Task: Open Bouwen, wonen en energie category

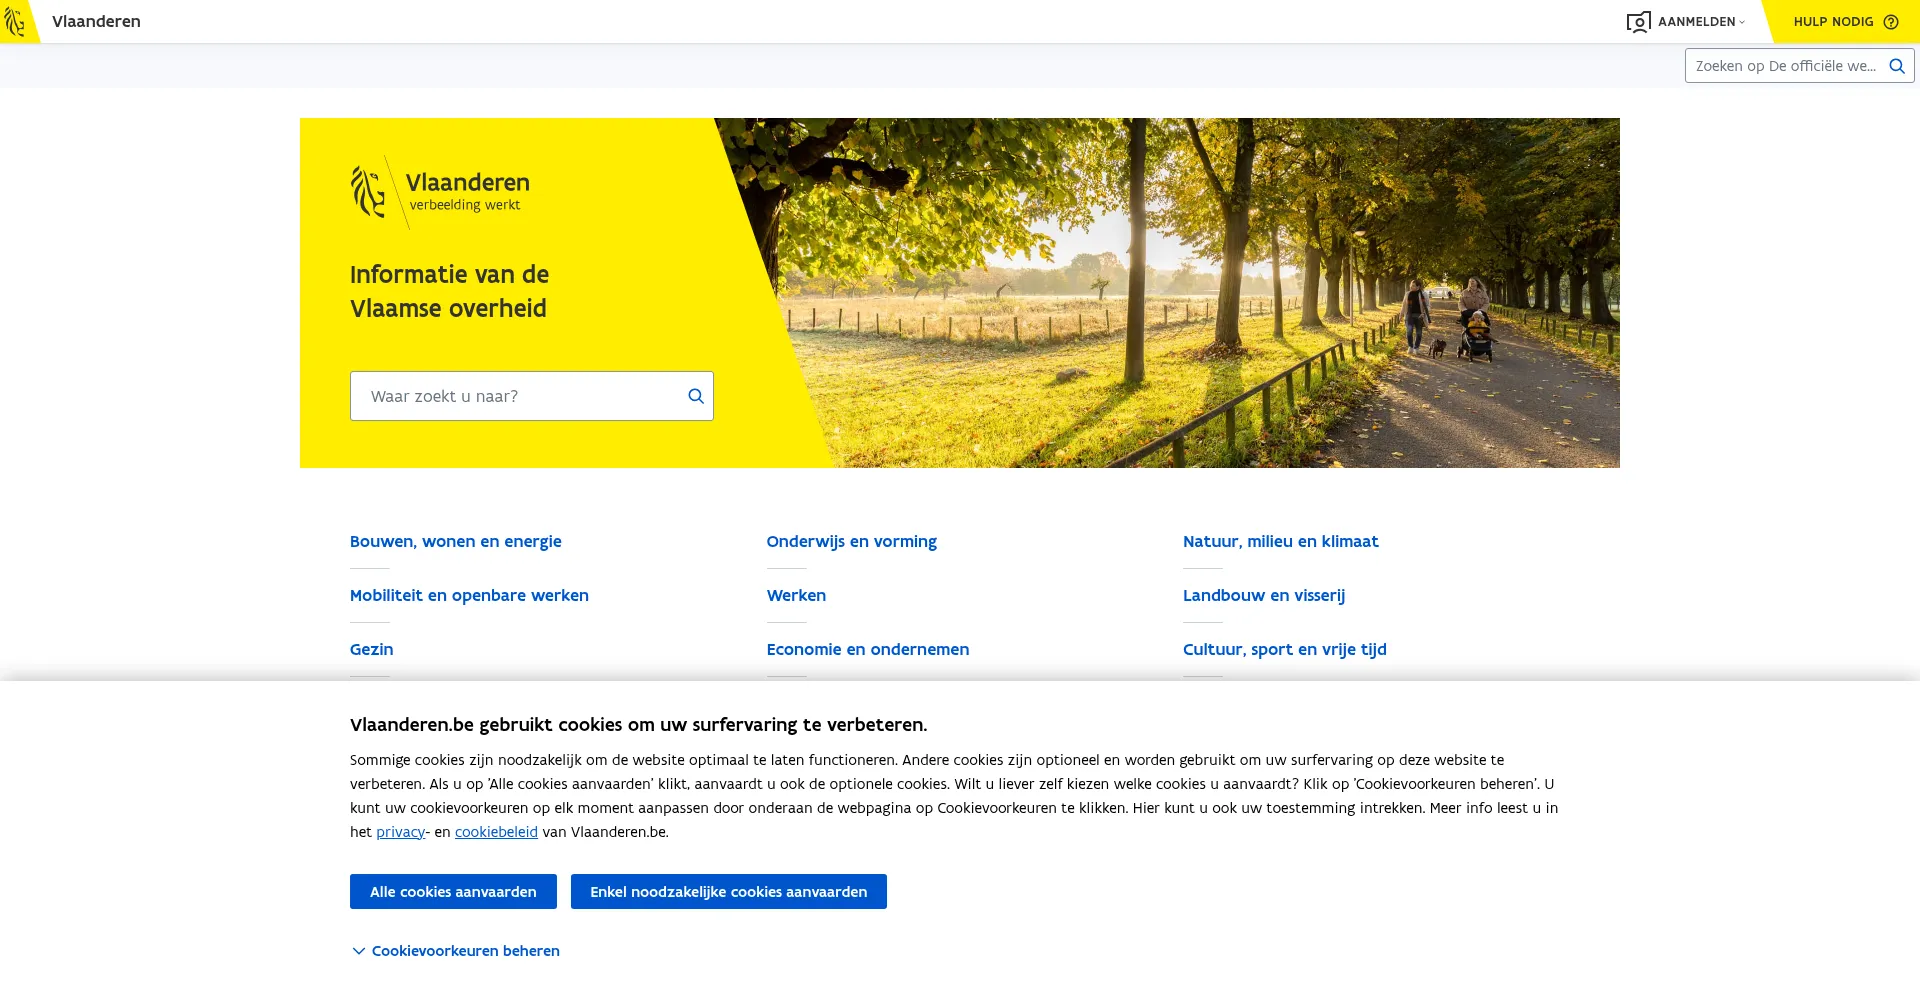Action: click(455, 541)
